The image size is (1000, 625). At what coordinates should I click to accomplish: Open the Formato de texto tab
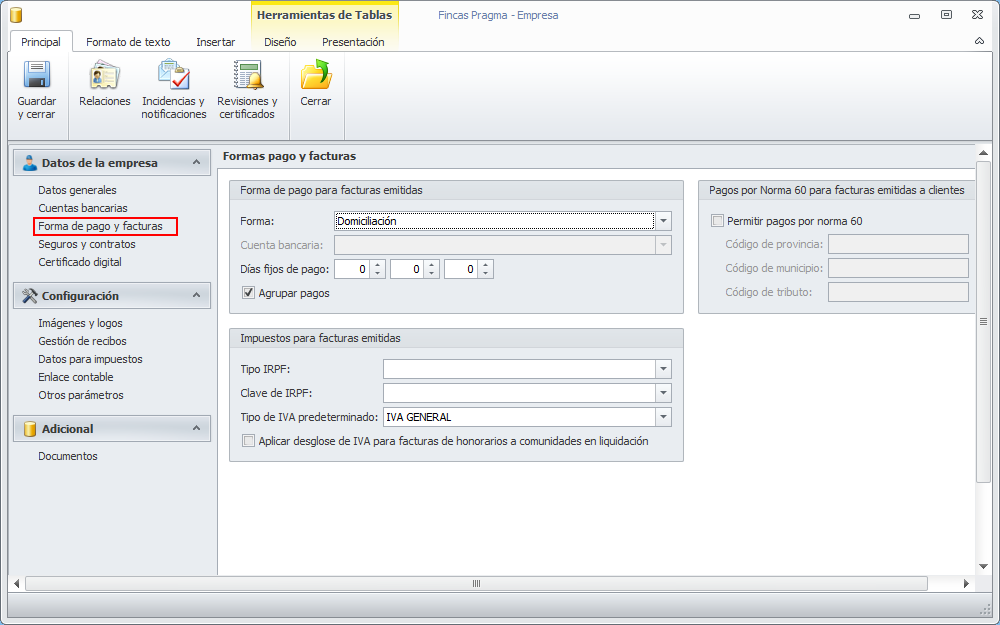[128, 42]
